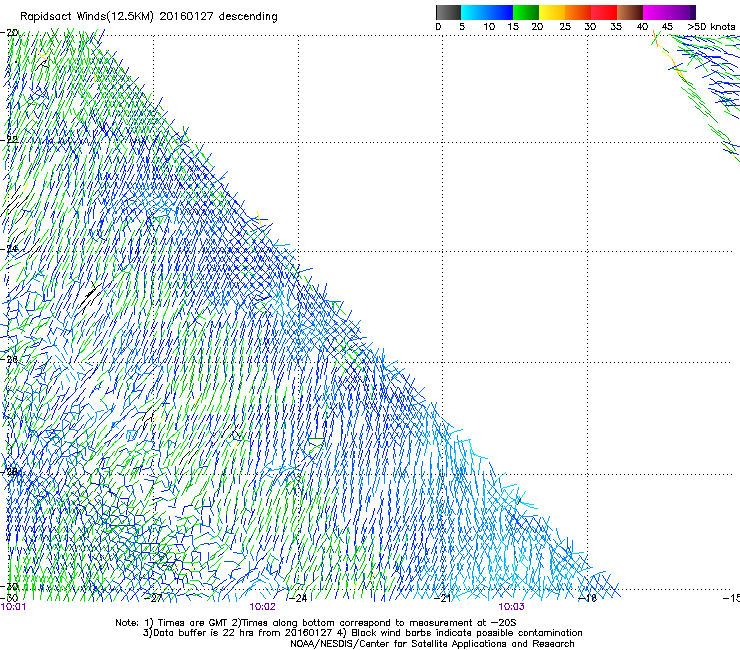Click longitude axis label -18
The height and width of the screenshot is (650, 740).
(x=588, y=598)
